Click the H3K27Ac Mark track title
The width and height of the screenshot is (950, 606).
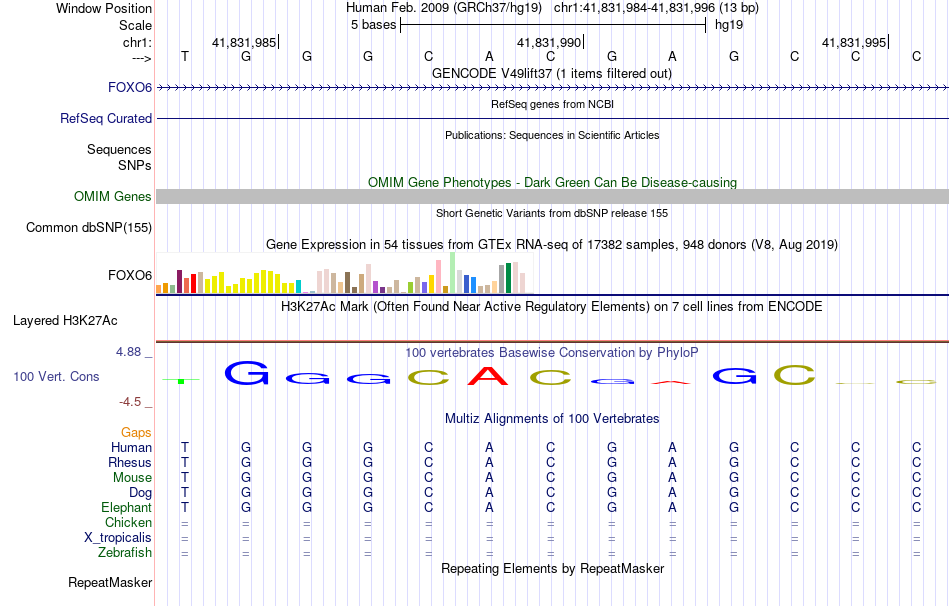552,306
